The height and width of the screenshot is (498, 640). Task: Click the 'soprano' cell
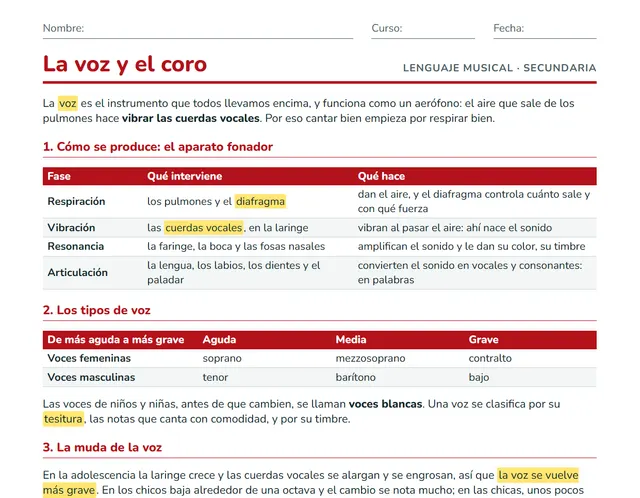point(222,358)
